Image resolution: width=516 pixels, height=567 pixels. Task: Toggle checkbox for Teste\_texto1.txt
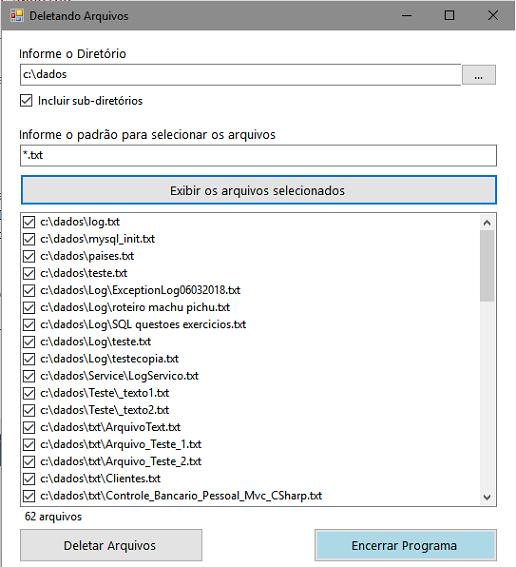tap(29, 393)
